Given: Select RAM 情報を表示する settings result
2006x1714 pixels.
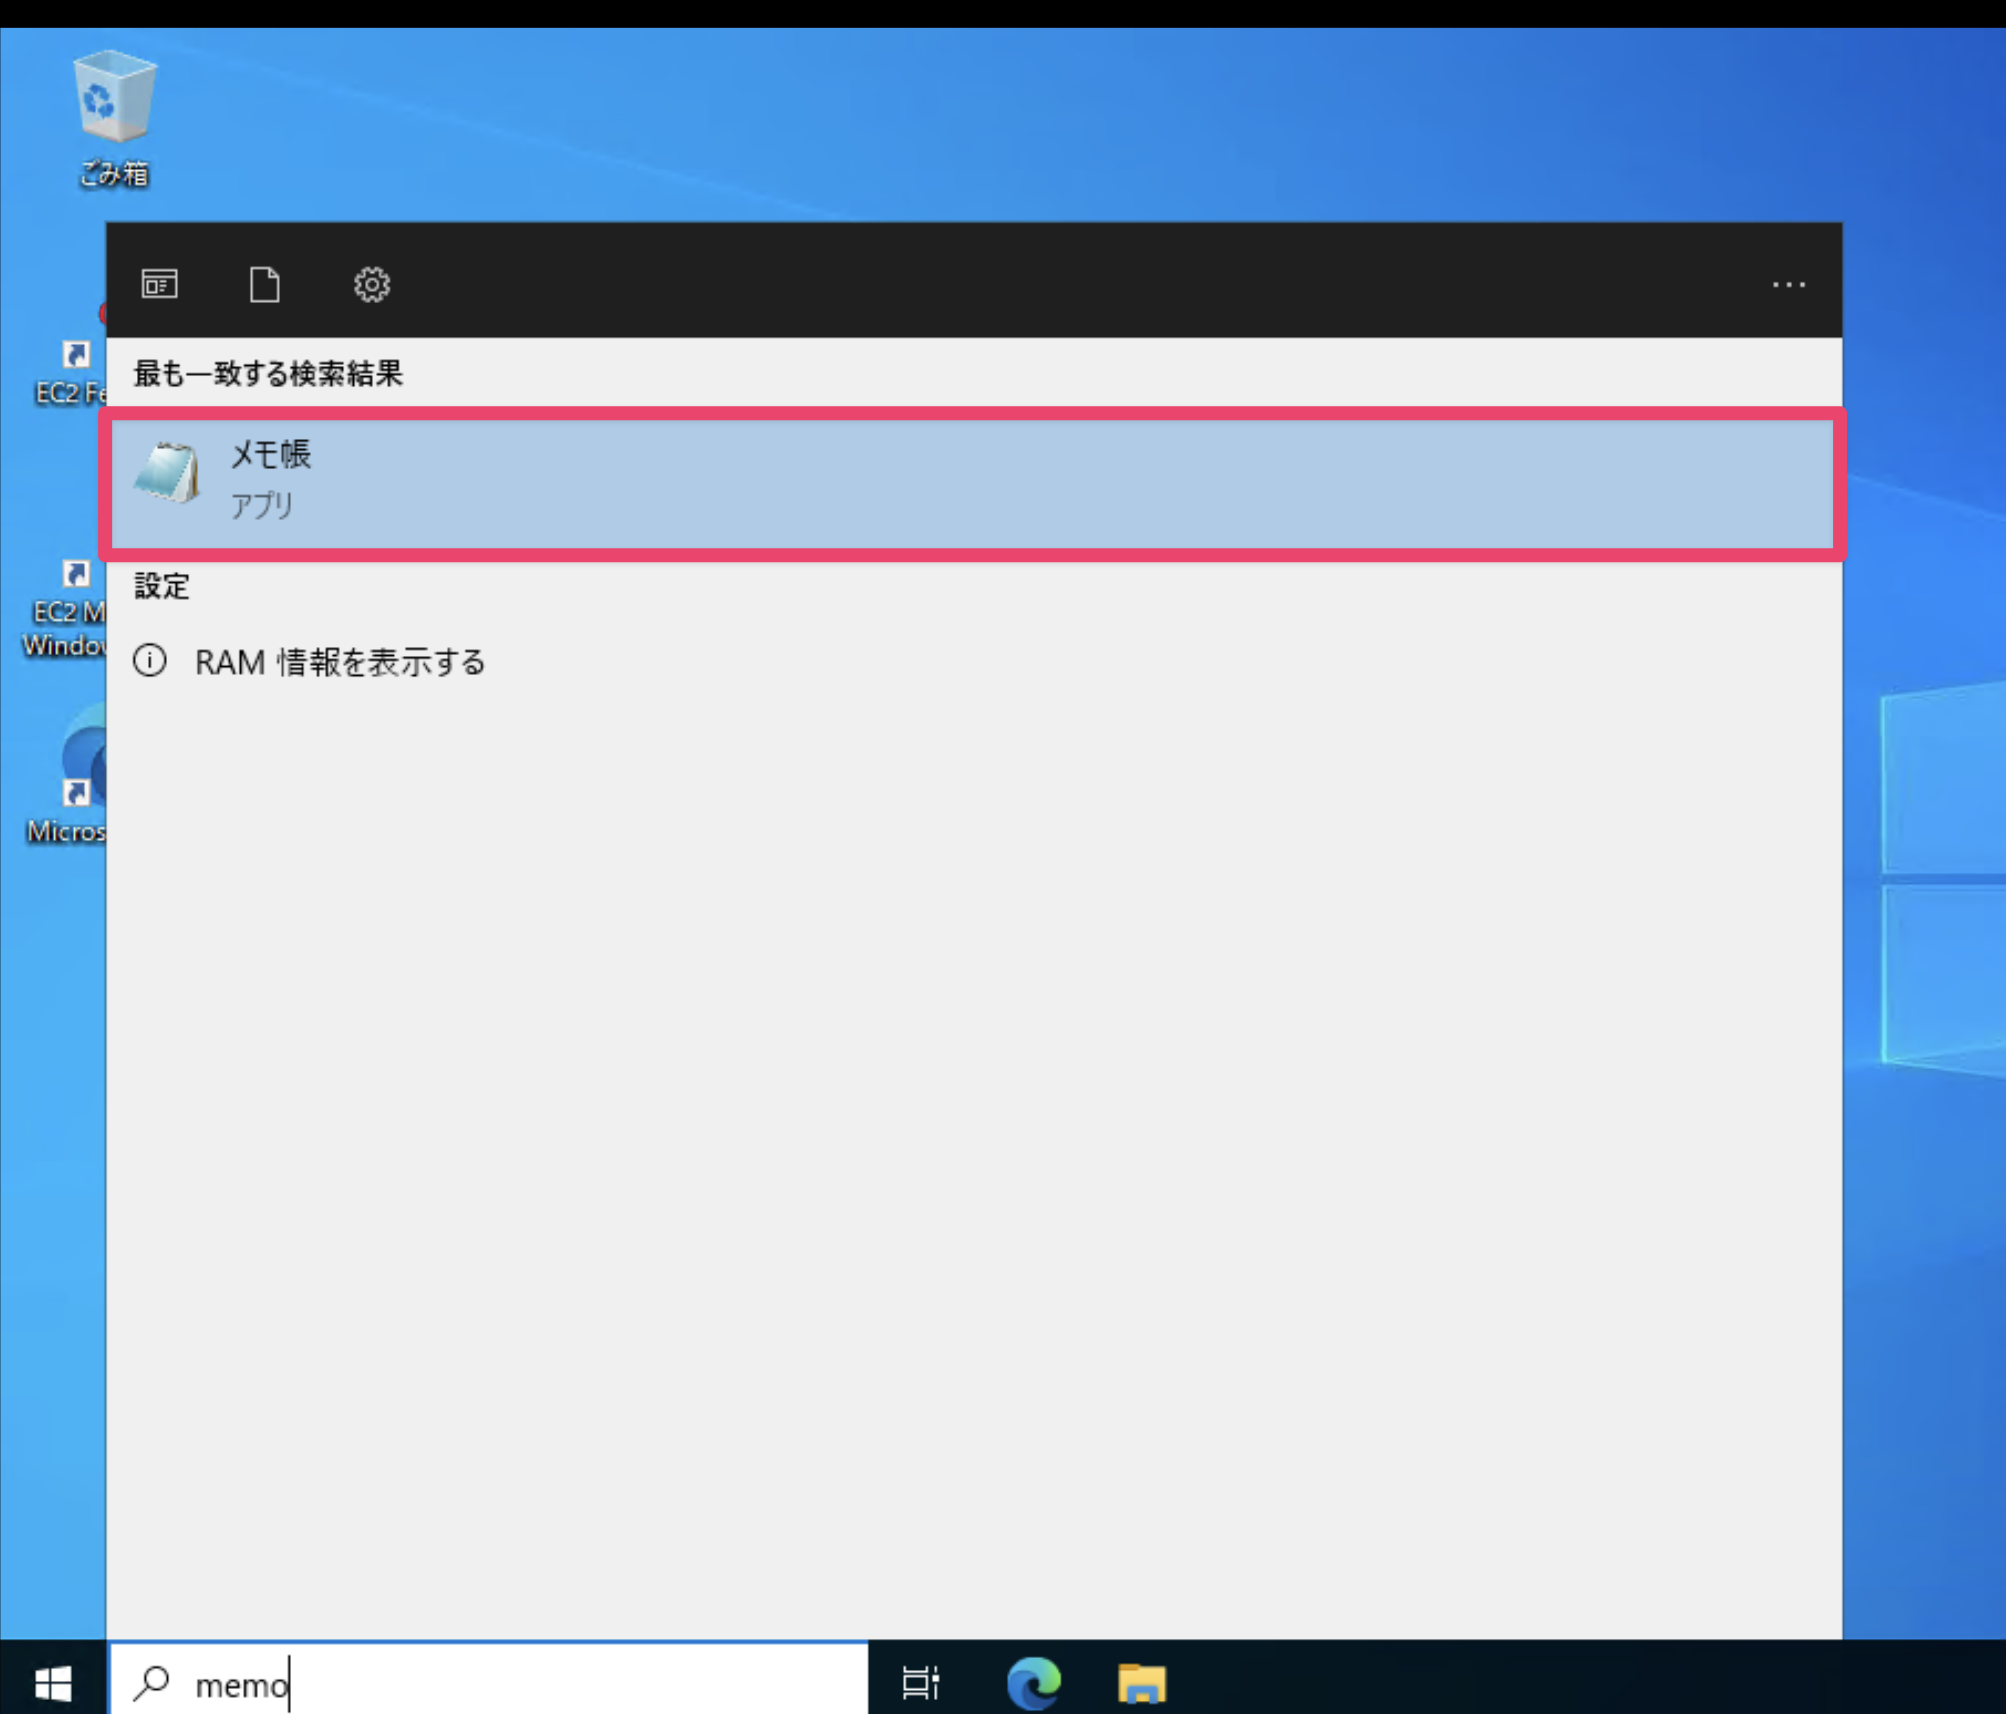Looking at the screenshot, I should 340,662.
